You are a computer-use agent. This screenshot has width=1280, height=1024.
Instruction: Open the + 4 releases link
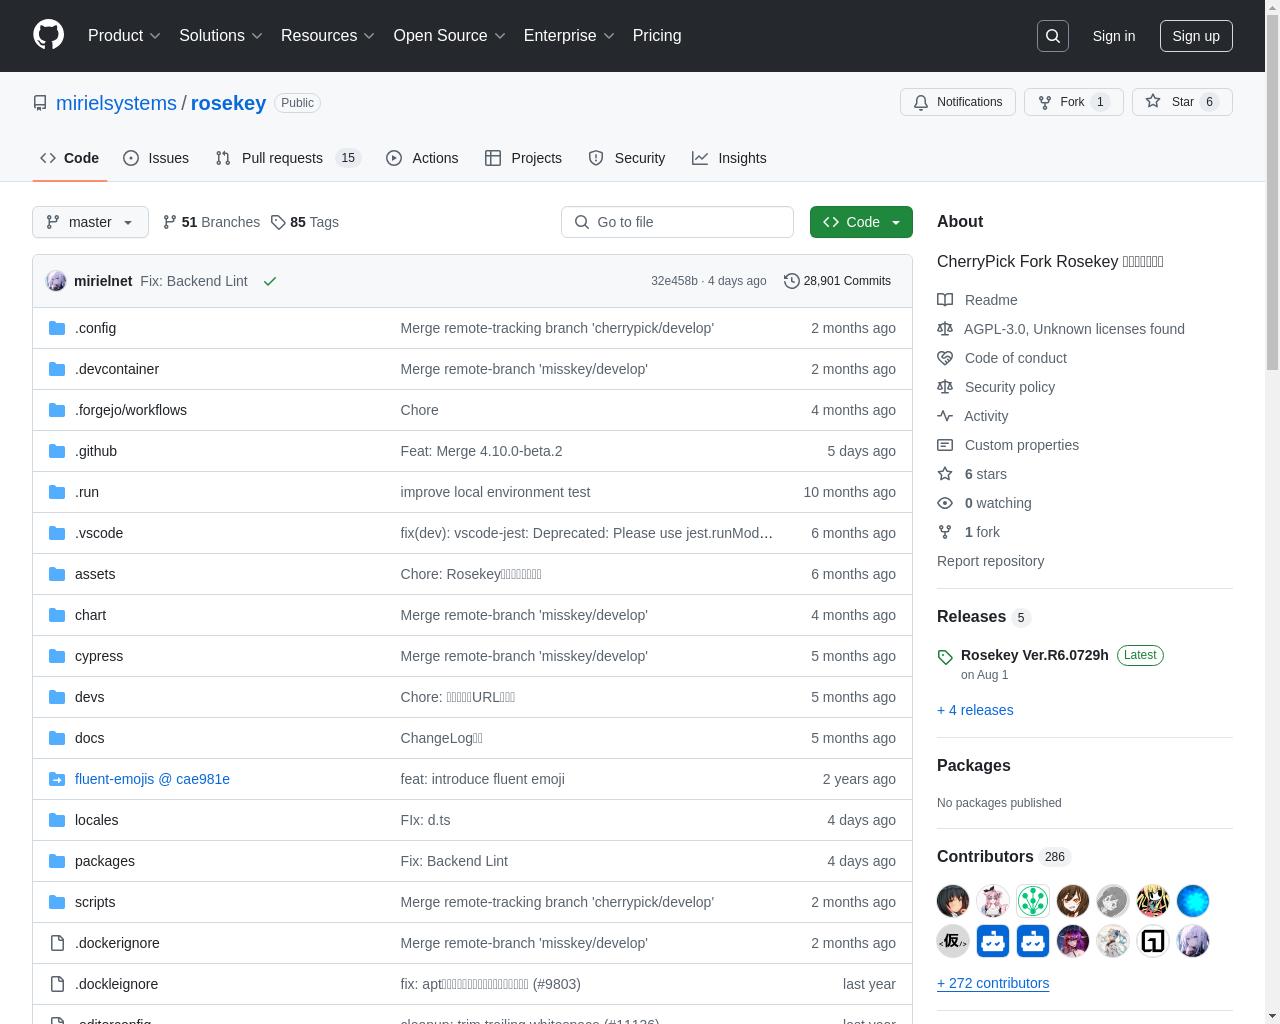coord(975,710)
